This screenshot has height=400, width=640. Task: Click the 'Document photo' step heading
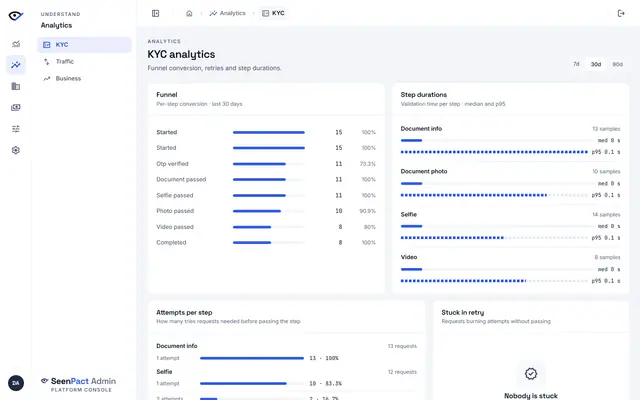(424, 171)
